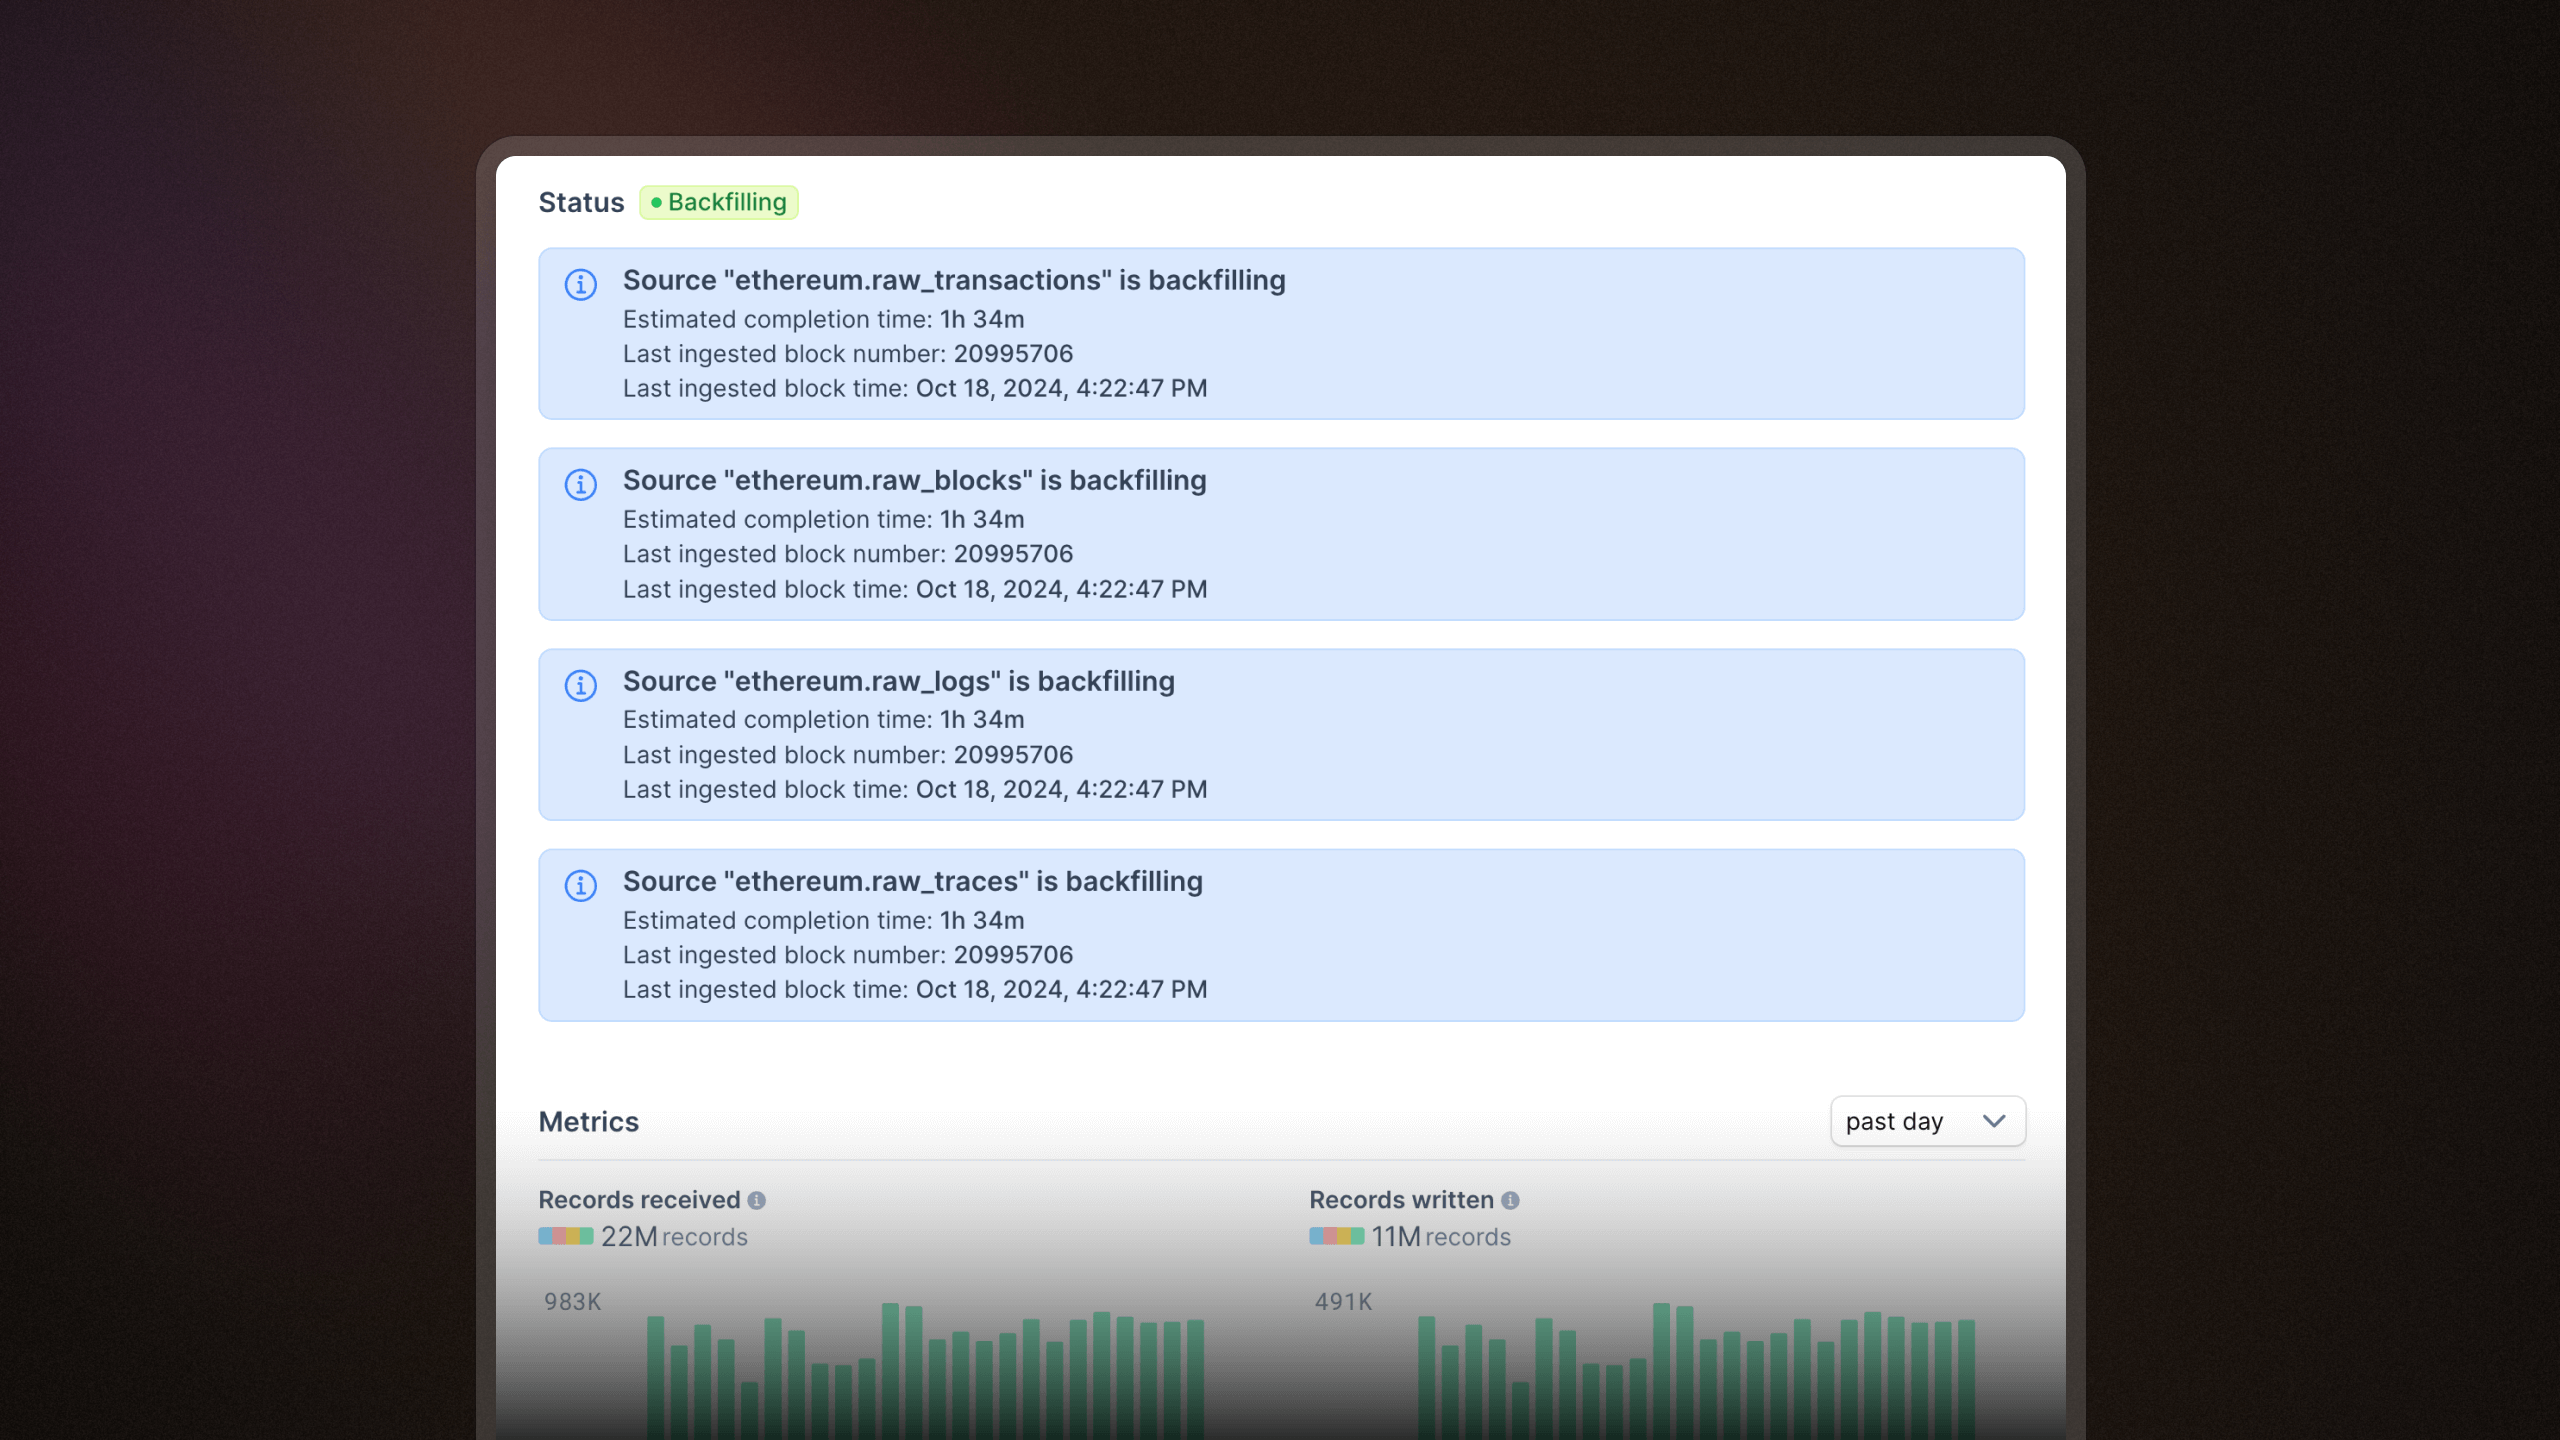Click the info icon beside Records written

[1510, 1200]
